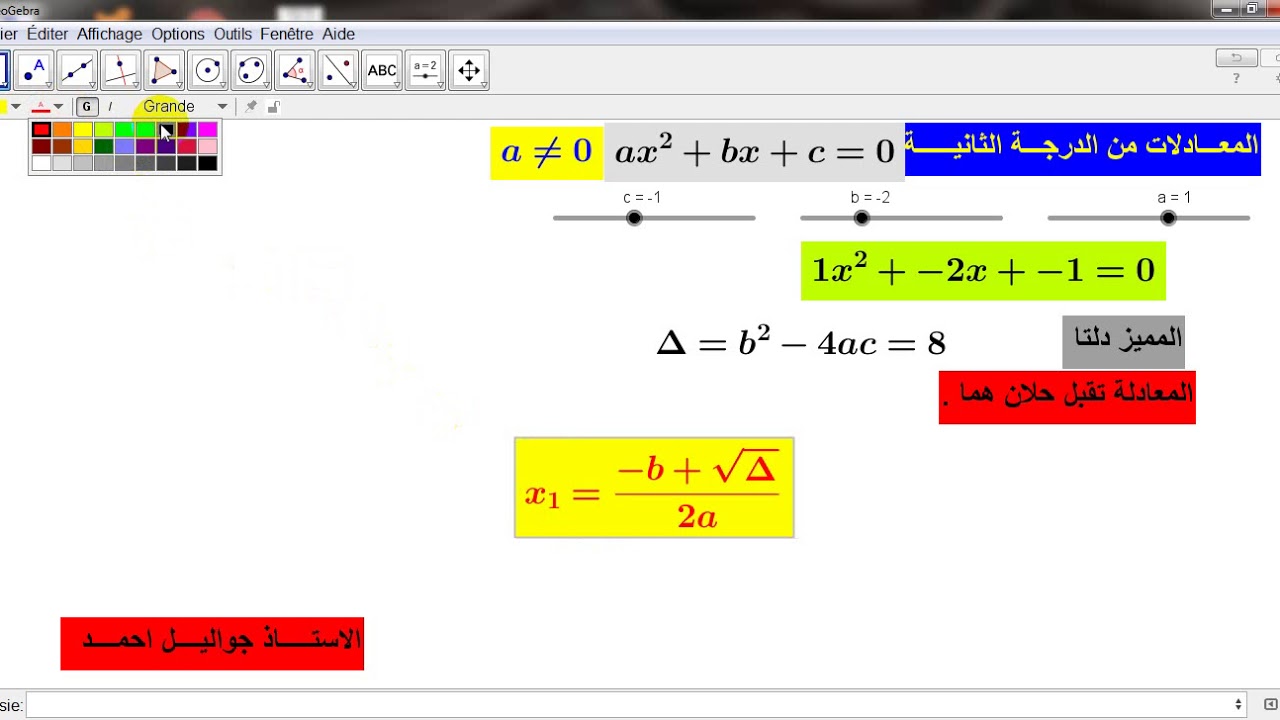Select the red Arabic author name box
The height and width of the screenshot is (720, 1280).
coord(212,643)
